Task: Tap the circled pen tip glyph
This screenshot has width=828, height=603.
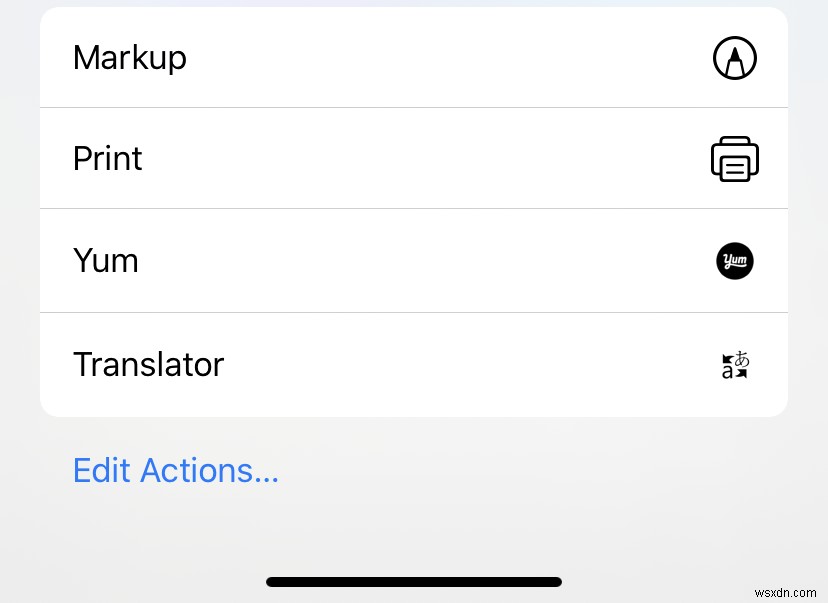Action: (x=735, y=58)
